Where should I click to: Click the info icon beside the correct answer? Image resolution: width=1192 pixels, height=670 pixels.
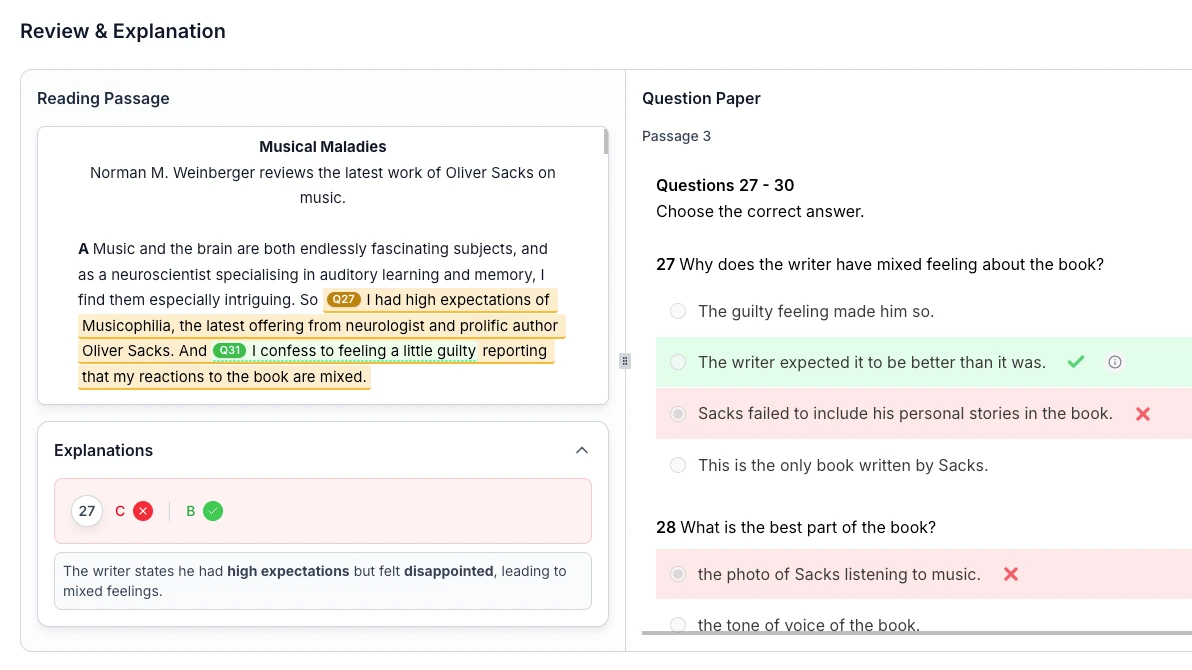pyautogui.click(x=1115, y=362)
